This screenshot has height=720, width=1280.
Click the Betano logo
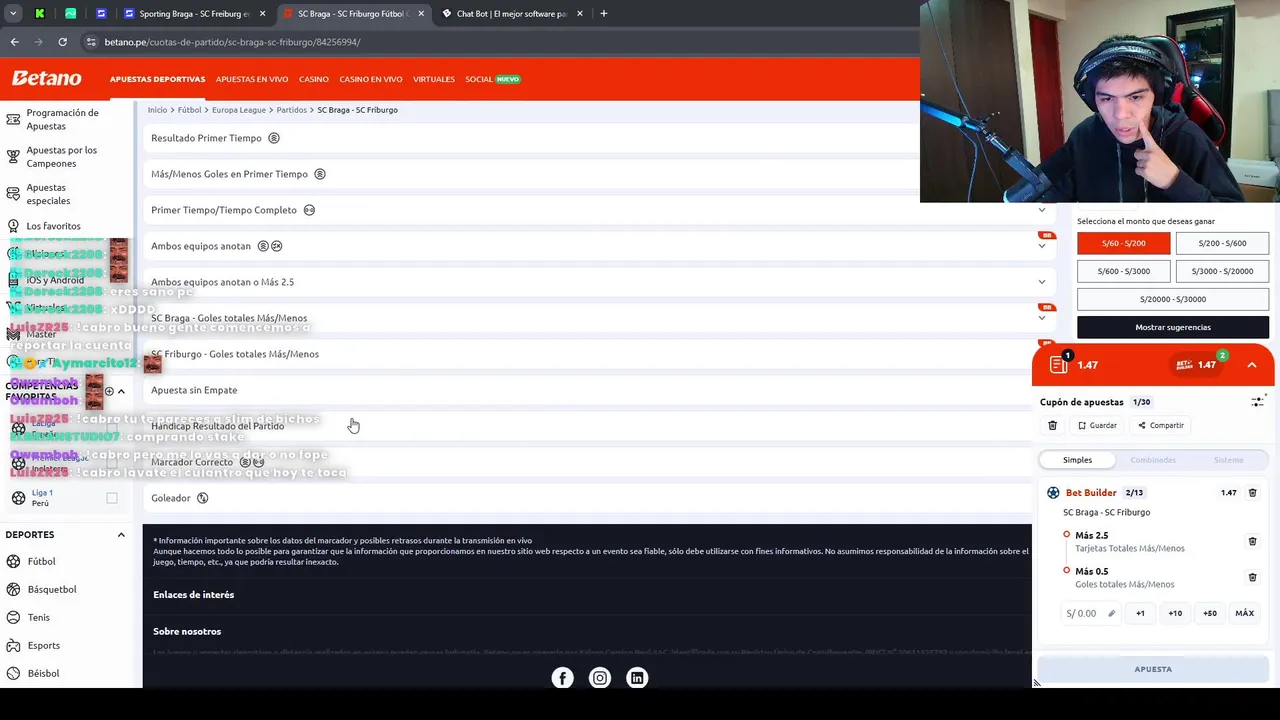[x=46, y=78]
